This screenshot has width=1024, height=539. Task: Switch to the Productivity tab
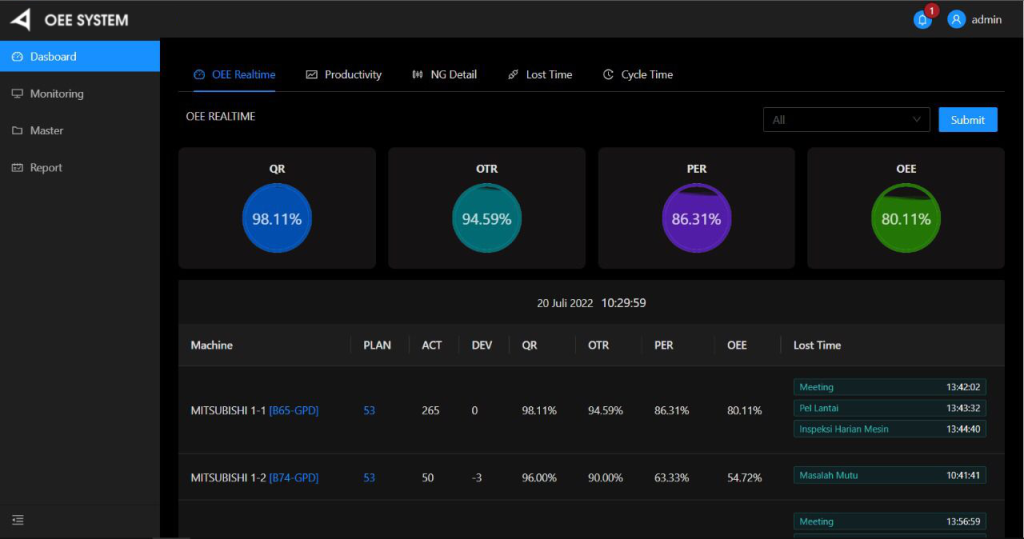(343, 75)
